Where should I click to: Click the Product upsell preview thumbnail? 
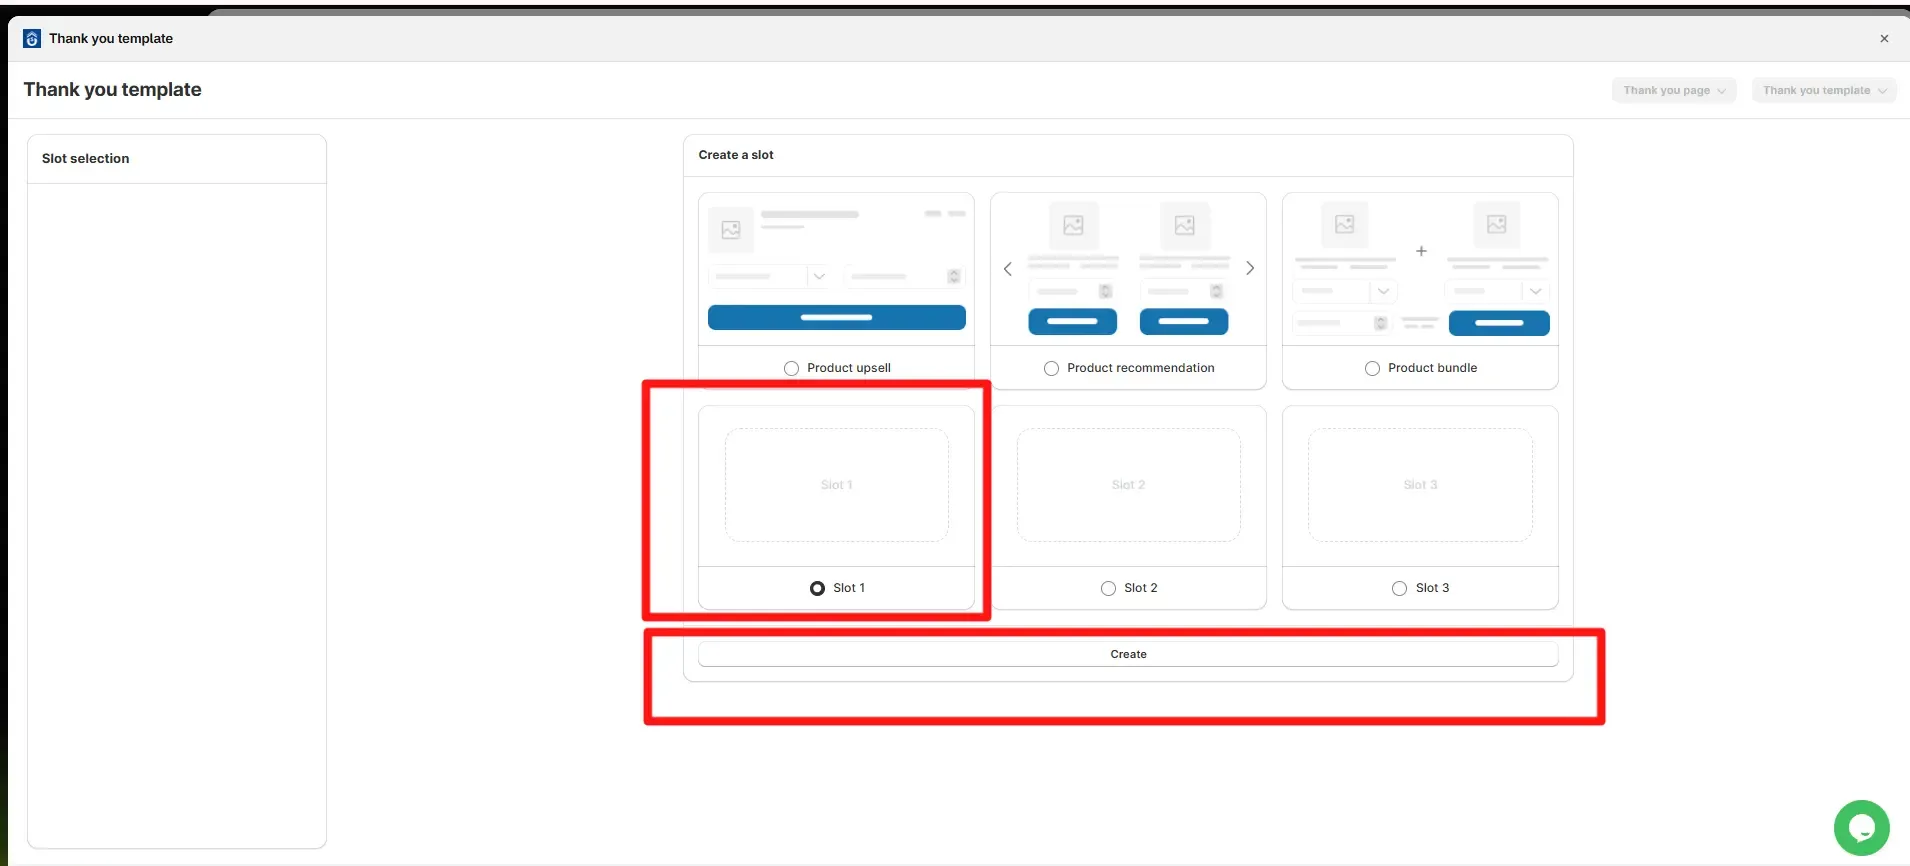tap(836, 269)
